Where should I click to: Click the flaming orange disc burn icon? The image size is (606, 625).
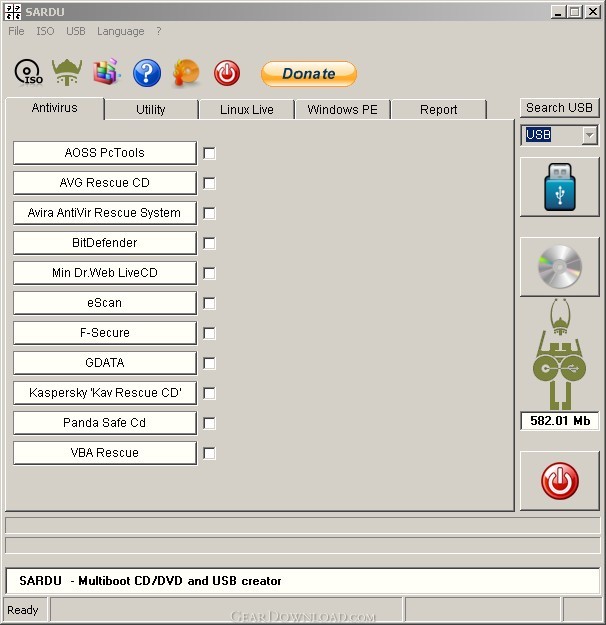coord(186,73)
